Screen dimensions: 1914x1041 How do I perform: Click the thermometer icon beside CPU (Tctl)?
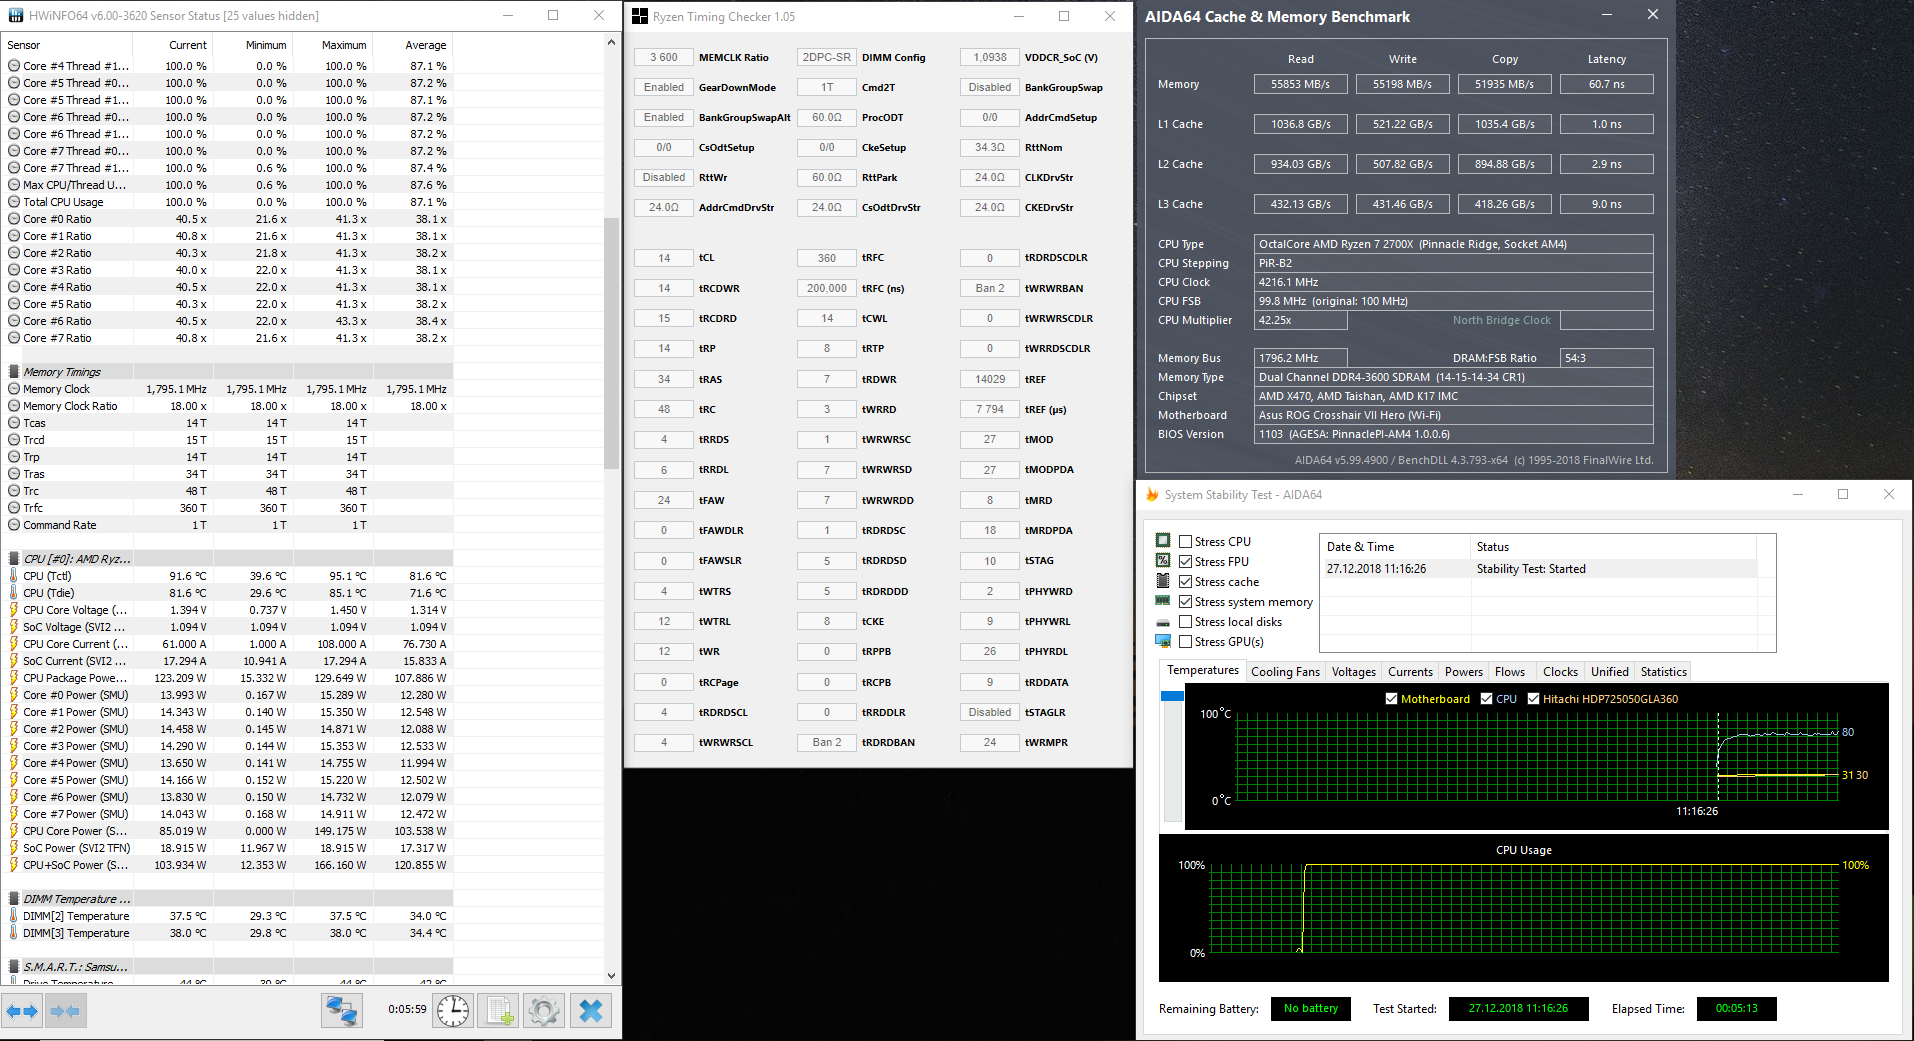pyautogui.click(x=14, y=576)
